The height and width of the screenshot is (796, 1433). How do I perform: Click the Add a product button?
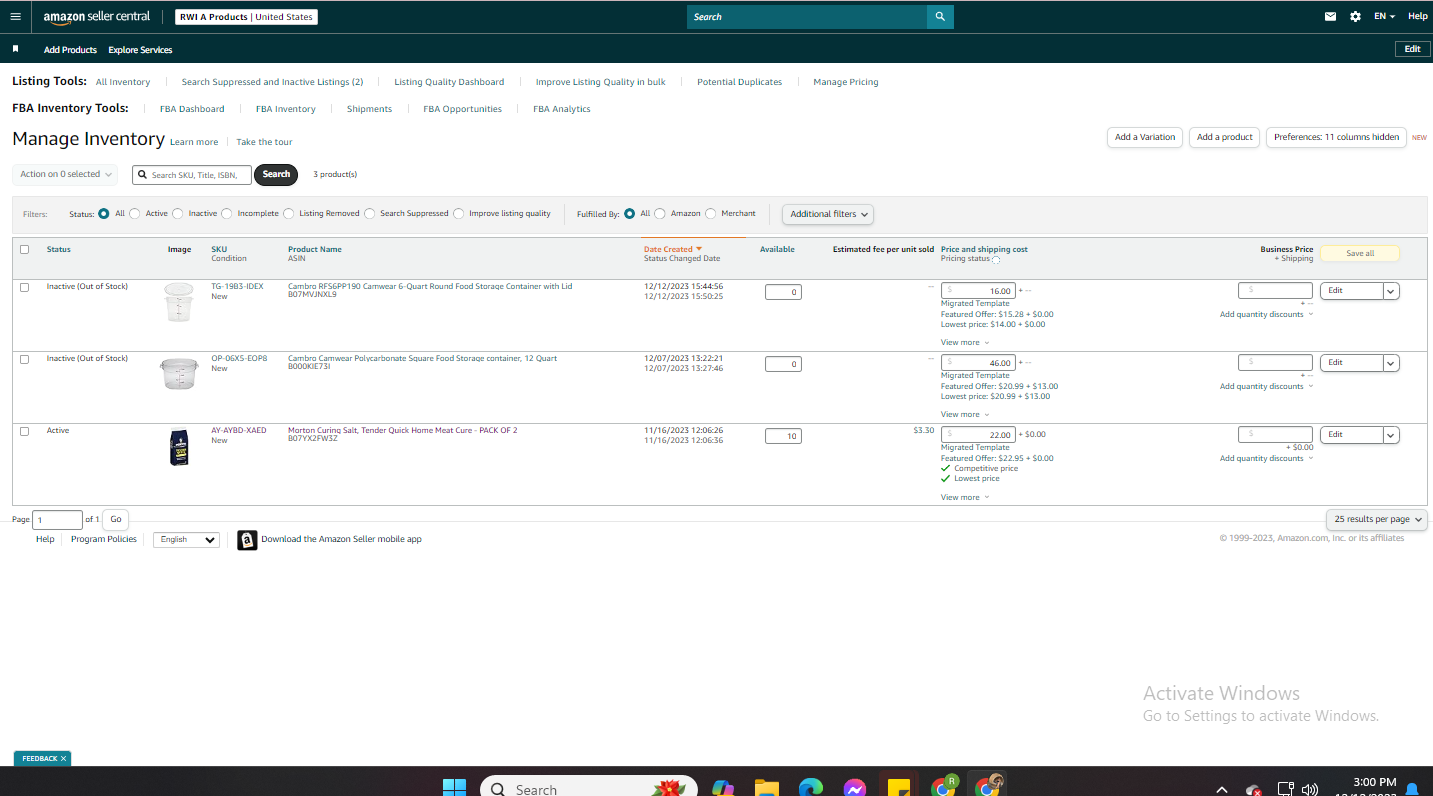tap(1224, 137)
